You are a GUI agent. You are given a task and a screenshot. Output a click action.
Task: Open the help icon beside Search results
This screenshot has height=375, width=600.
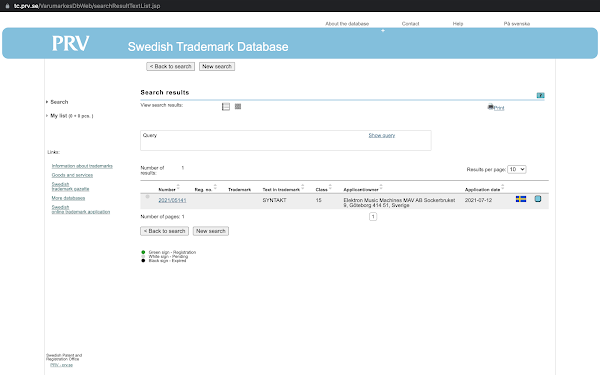click(540, 95)
